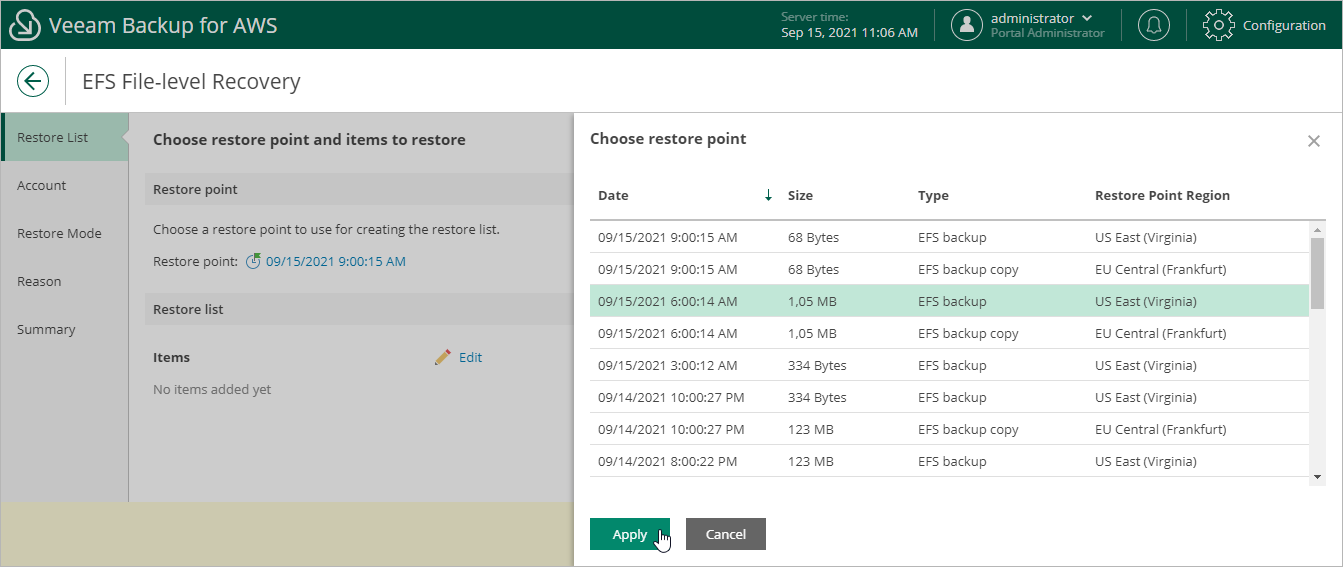Cancel the restore point selection

tap(725, 534)
